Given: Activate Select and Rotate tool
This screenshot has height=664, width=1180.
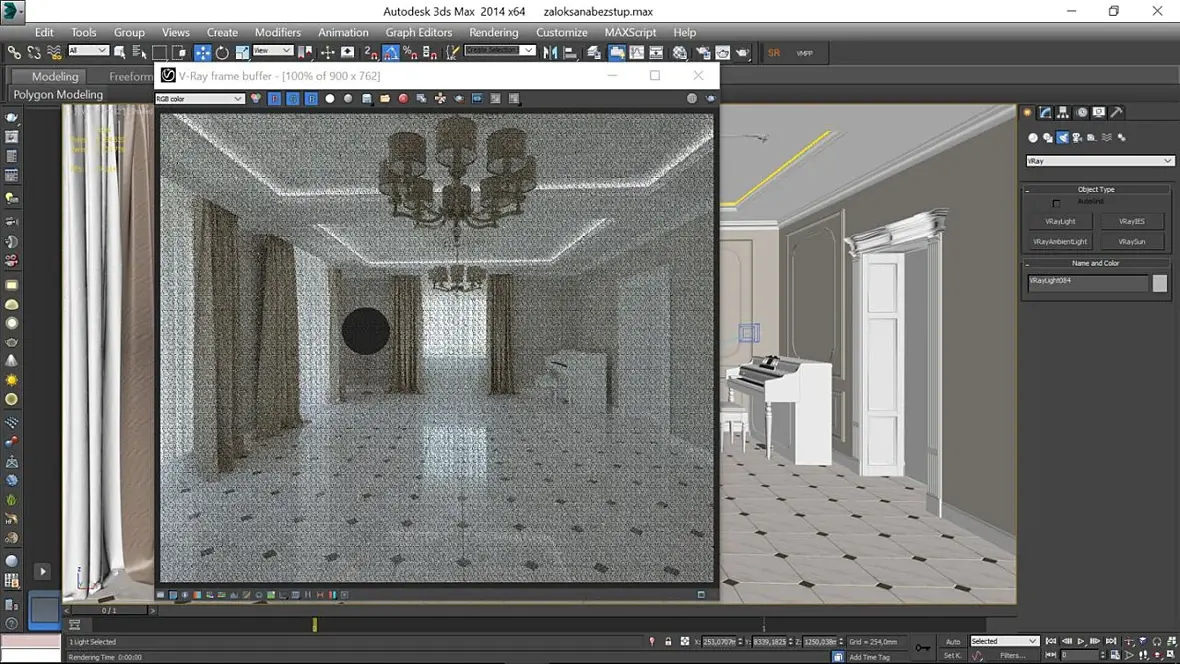Looking at the screenshot, I should [x=222, y=53].
